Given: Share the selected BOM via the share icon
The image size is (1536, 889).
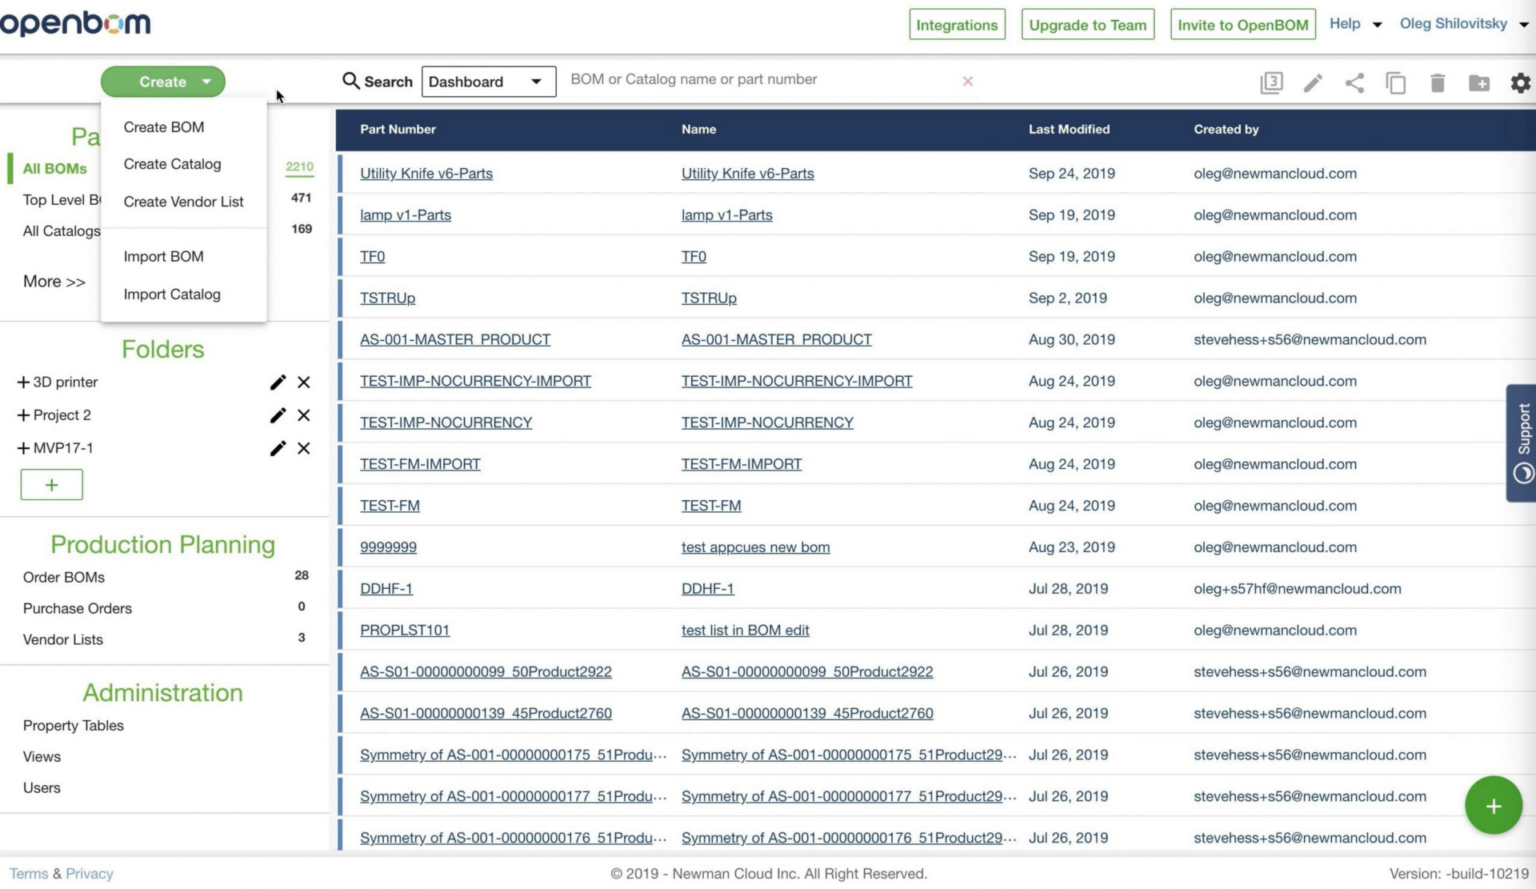Looking at the screenshot, I should [x=1355, y=83].
